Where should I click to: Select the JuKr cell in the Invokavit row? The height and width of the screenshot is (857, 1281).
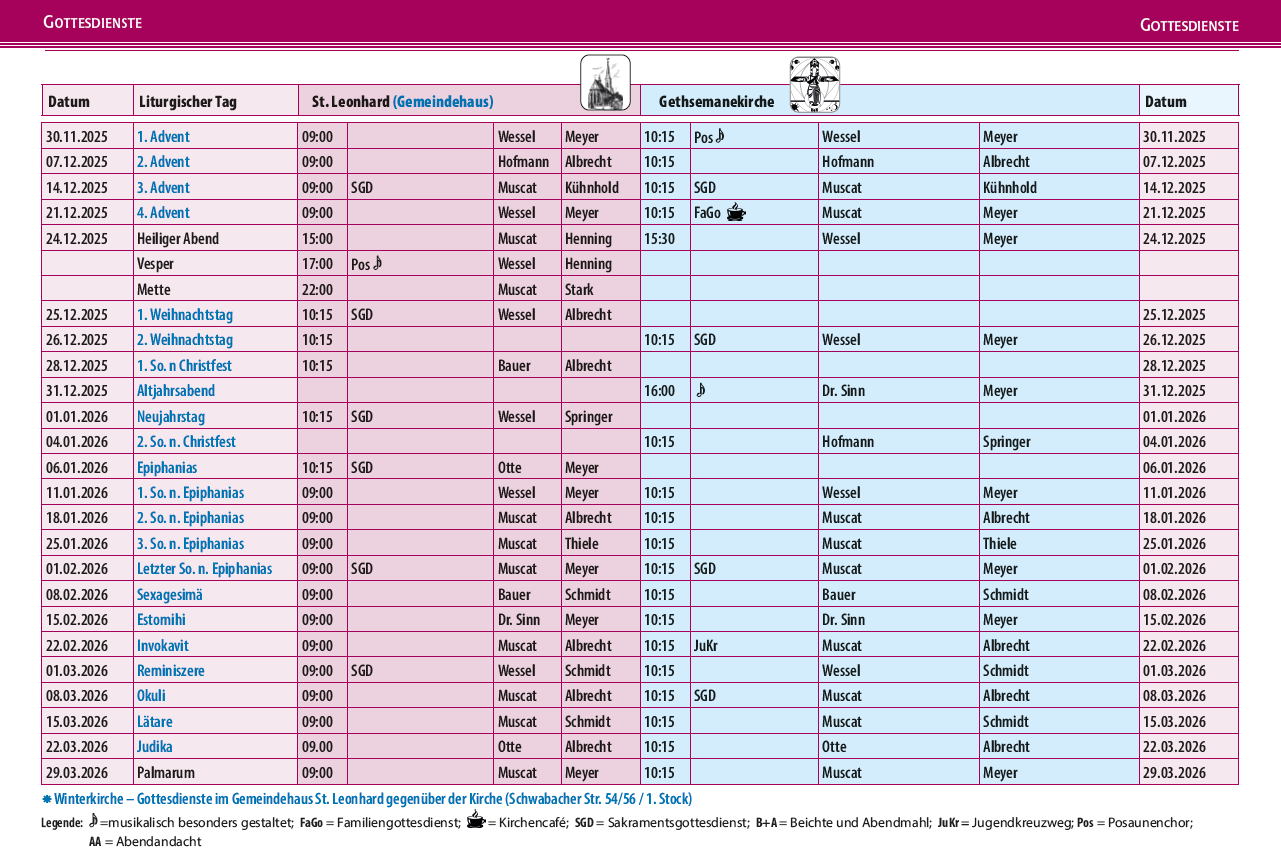(x=706, y=645)
